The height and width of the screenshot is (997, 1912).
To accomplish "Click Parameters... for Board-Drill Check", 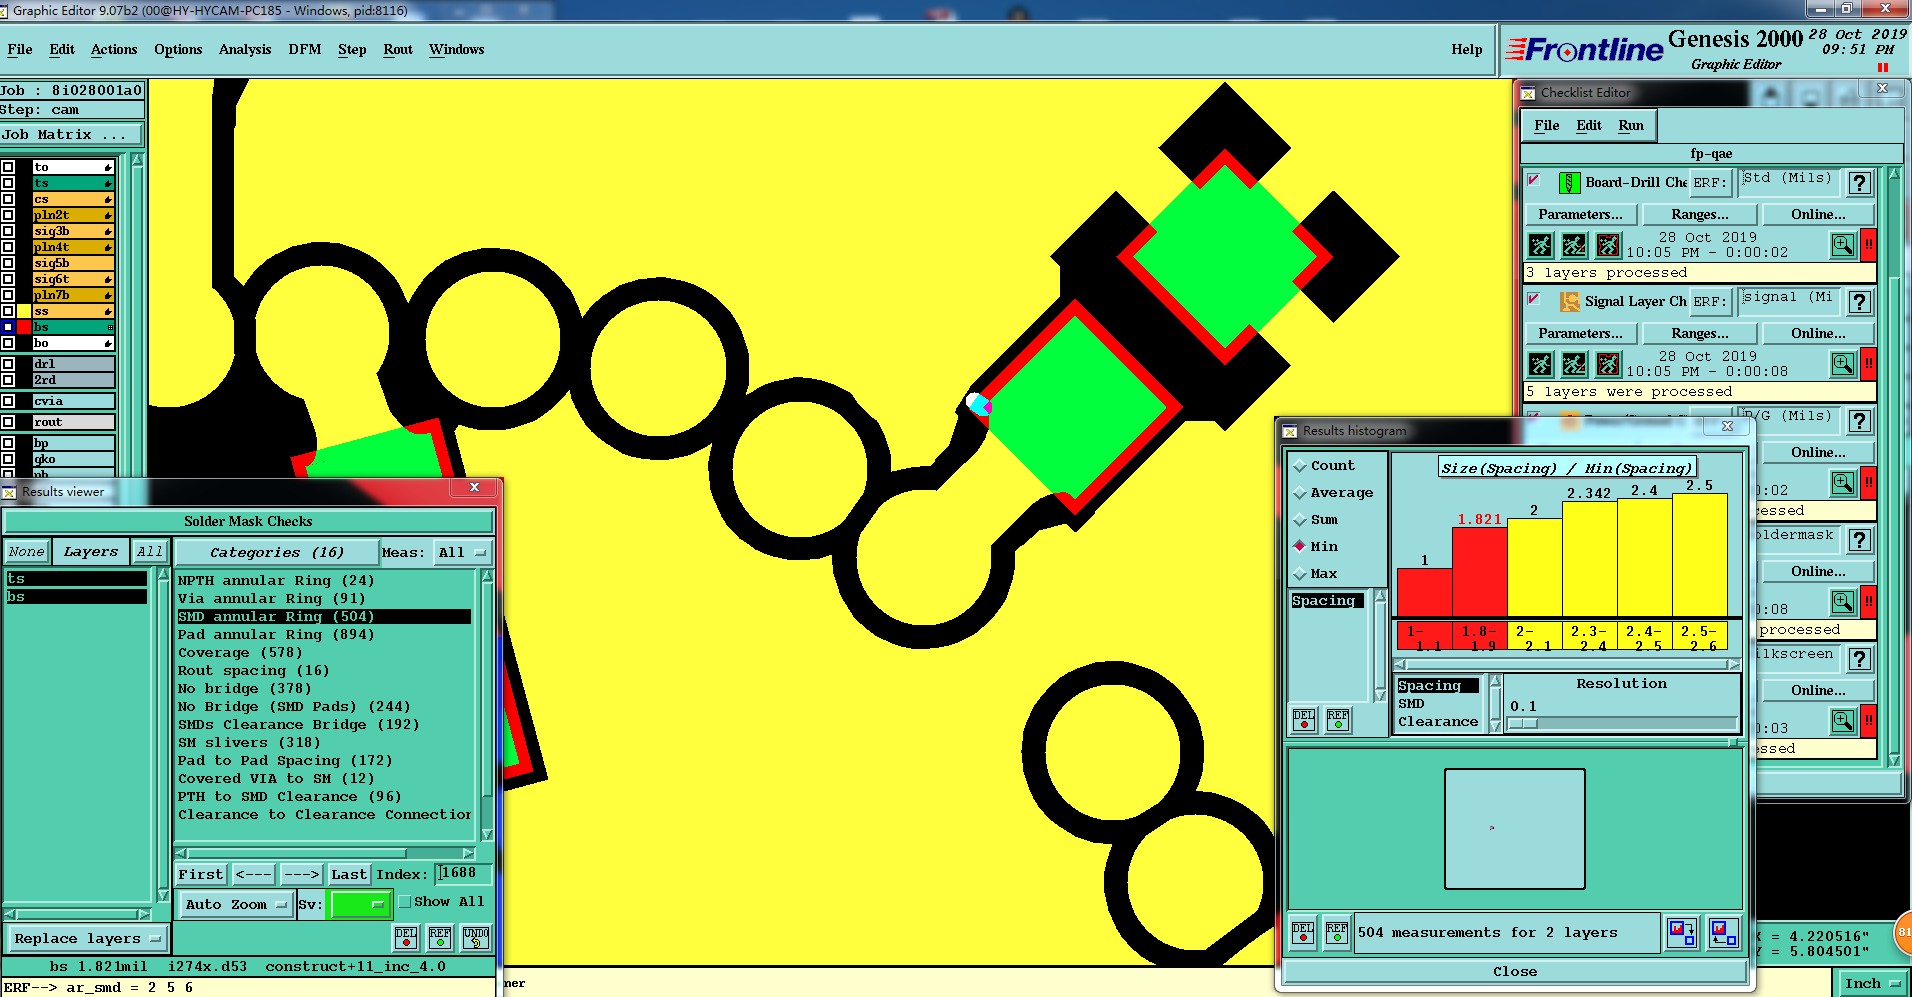I will click(x=1581, y=214).
